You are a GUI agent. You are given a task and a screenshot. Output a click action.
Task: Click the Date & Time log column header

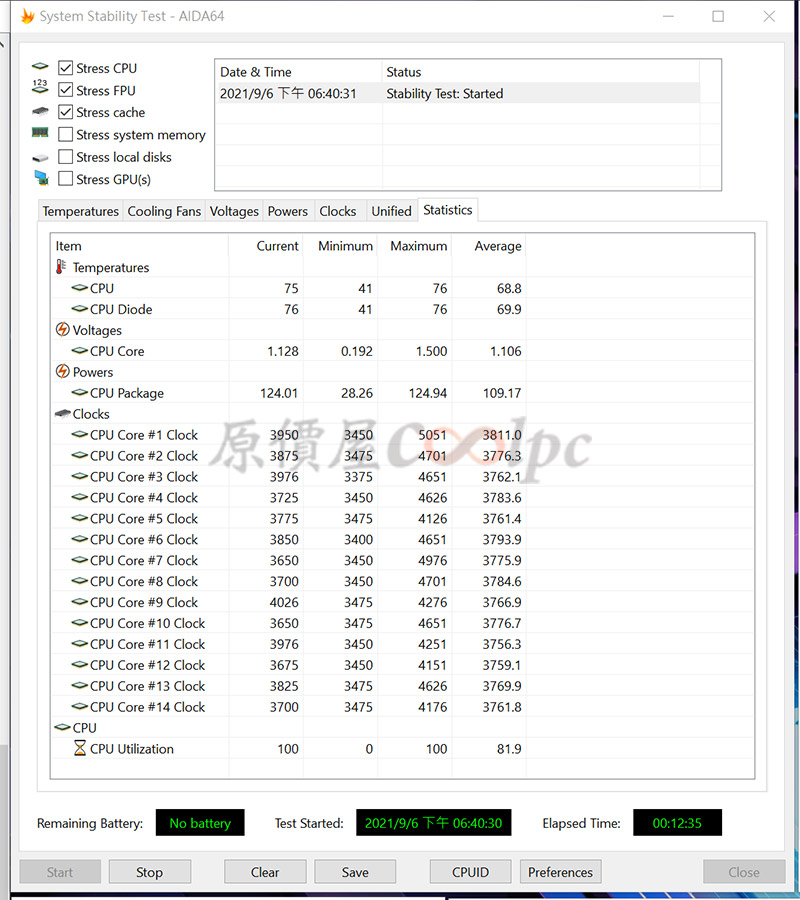pos(298,72)
